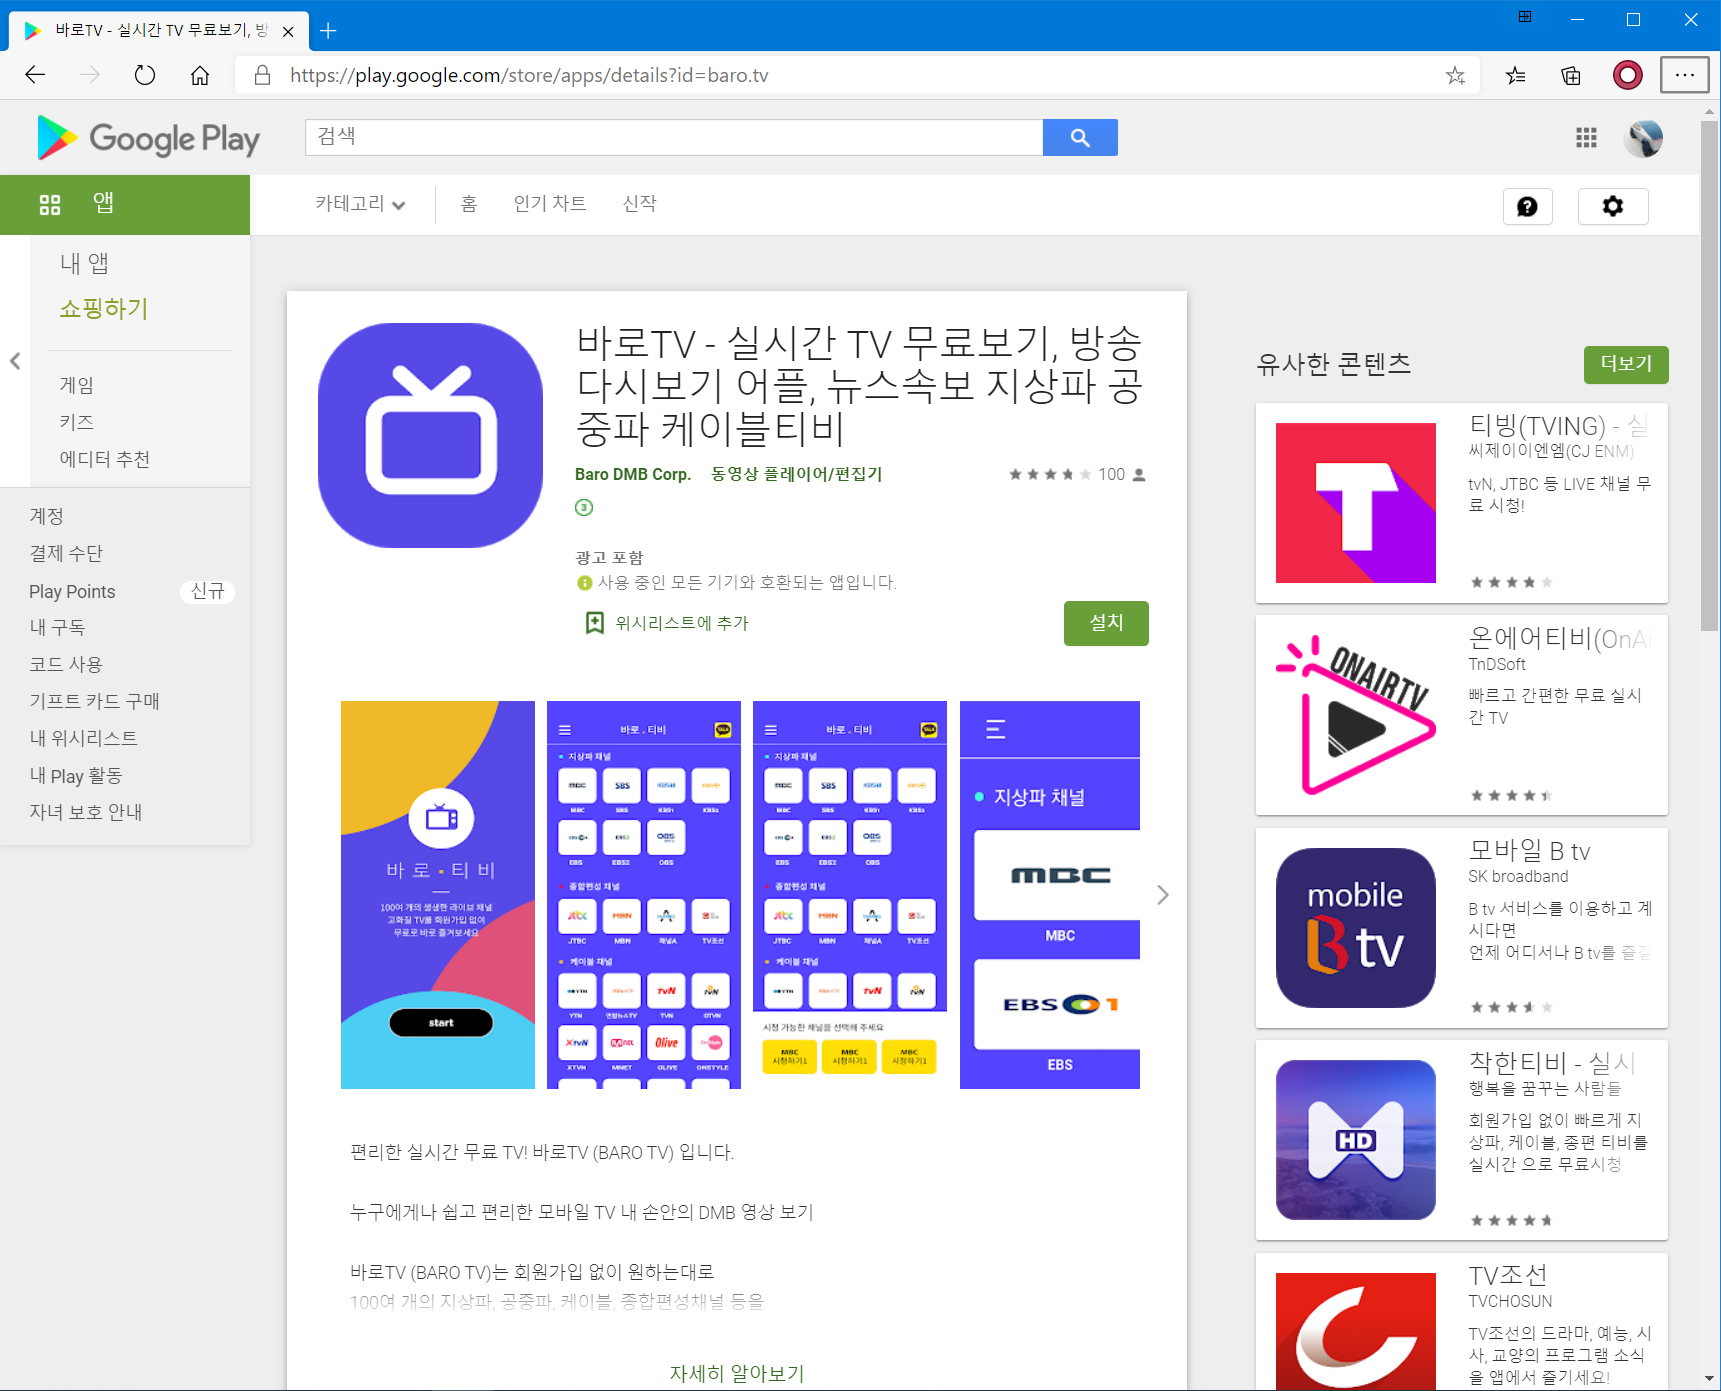Click the page vertical scrollbar thumb
This screenshot has height=1391, width=1721.
coord(1710,375)
